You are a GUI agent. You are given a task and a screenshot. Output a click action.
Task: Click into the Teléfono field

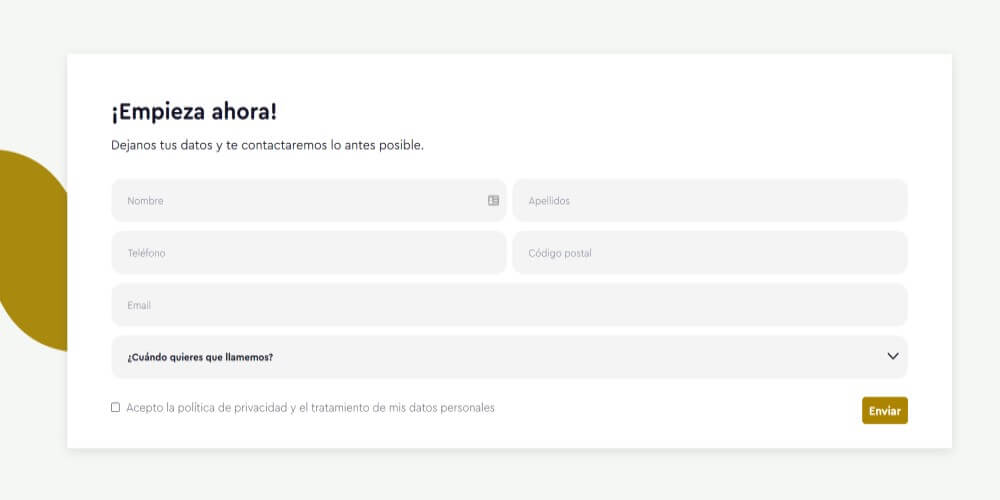[x=309, y=253]
